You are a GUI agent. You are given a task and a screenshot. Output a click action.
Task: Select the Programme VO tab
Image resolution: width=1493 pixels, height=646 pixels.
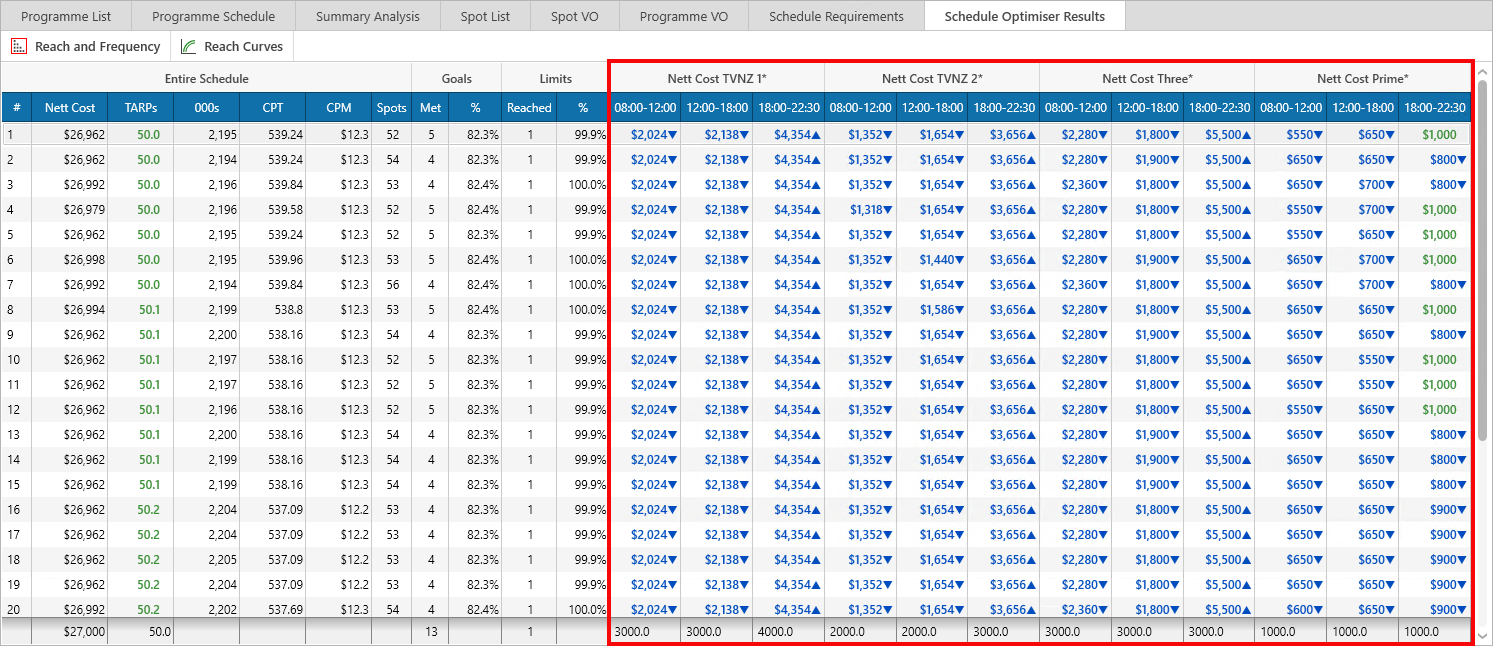point(685,16)
